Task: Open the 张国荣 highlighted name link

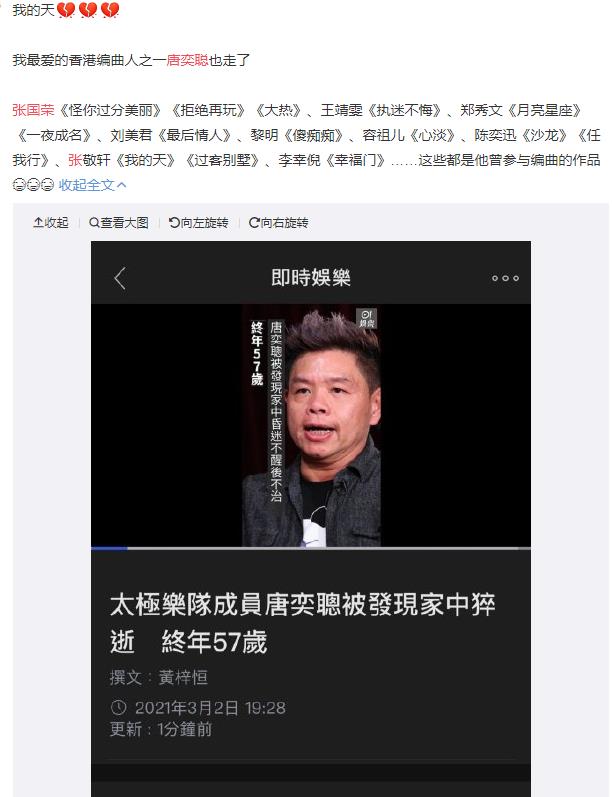Action: [33, 110]
